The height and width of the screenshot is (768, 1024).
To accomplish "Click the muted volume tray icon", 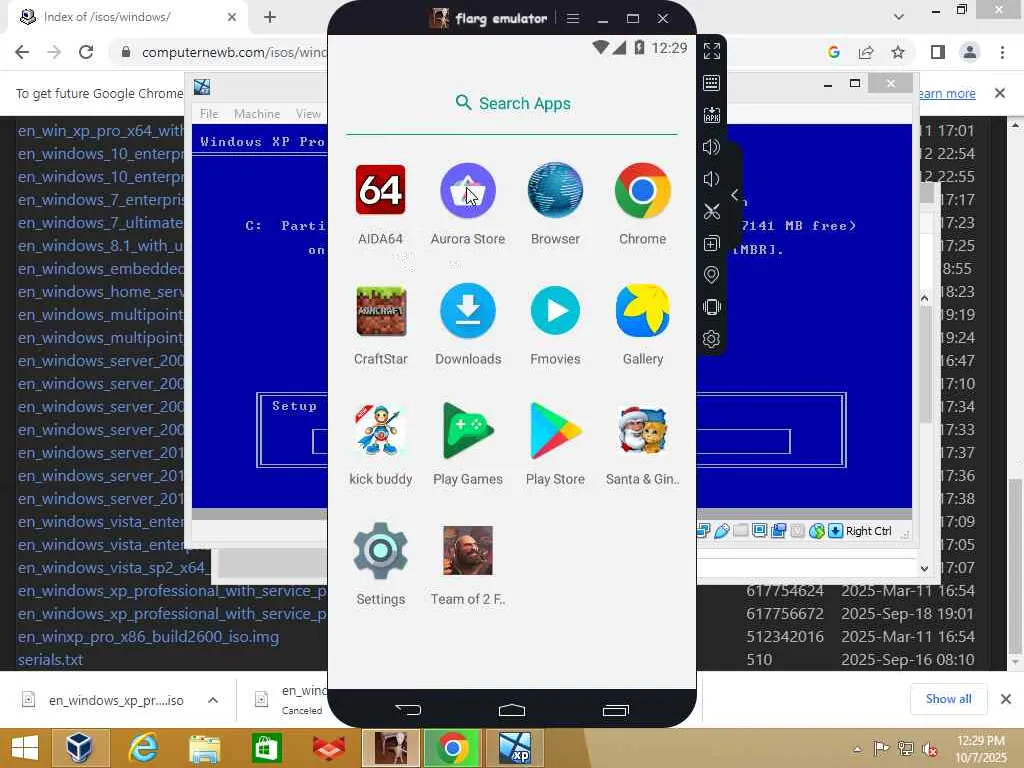I will click(x=929, y=749).
